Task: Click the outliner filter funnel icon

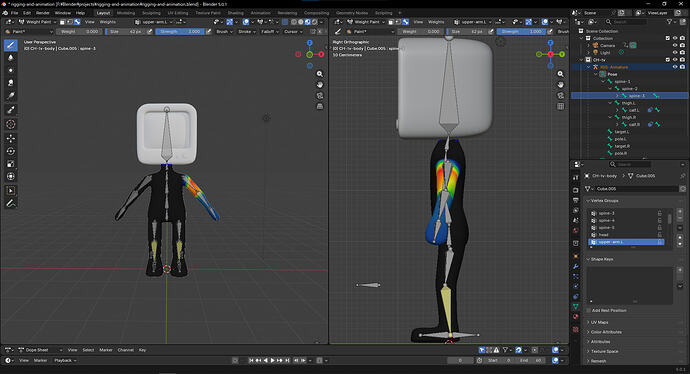Action: [669, 22]
